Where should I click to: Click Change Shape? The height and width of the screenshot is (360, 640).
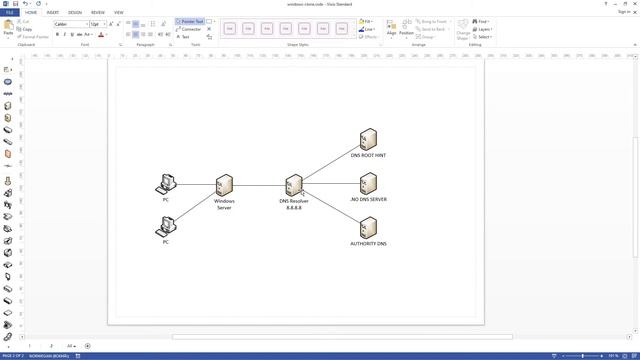coord(463,29)
